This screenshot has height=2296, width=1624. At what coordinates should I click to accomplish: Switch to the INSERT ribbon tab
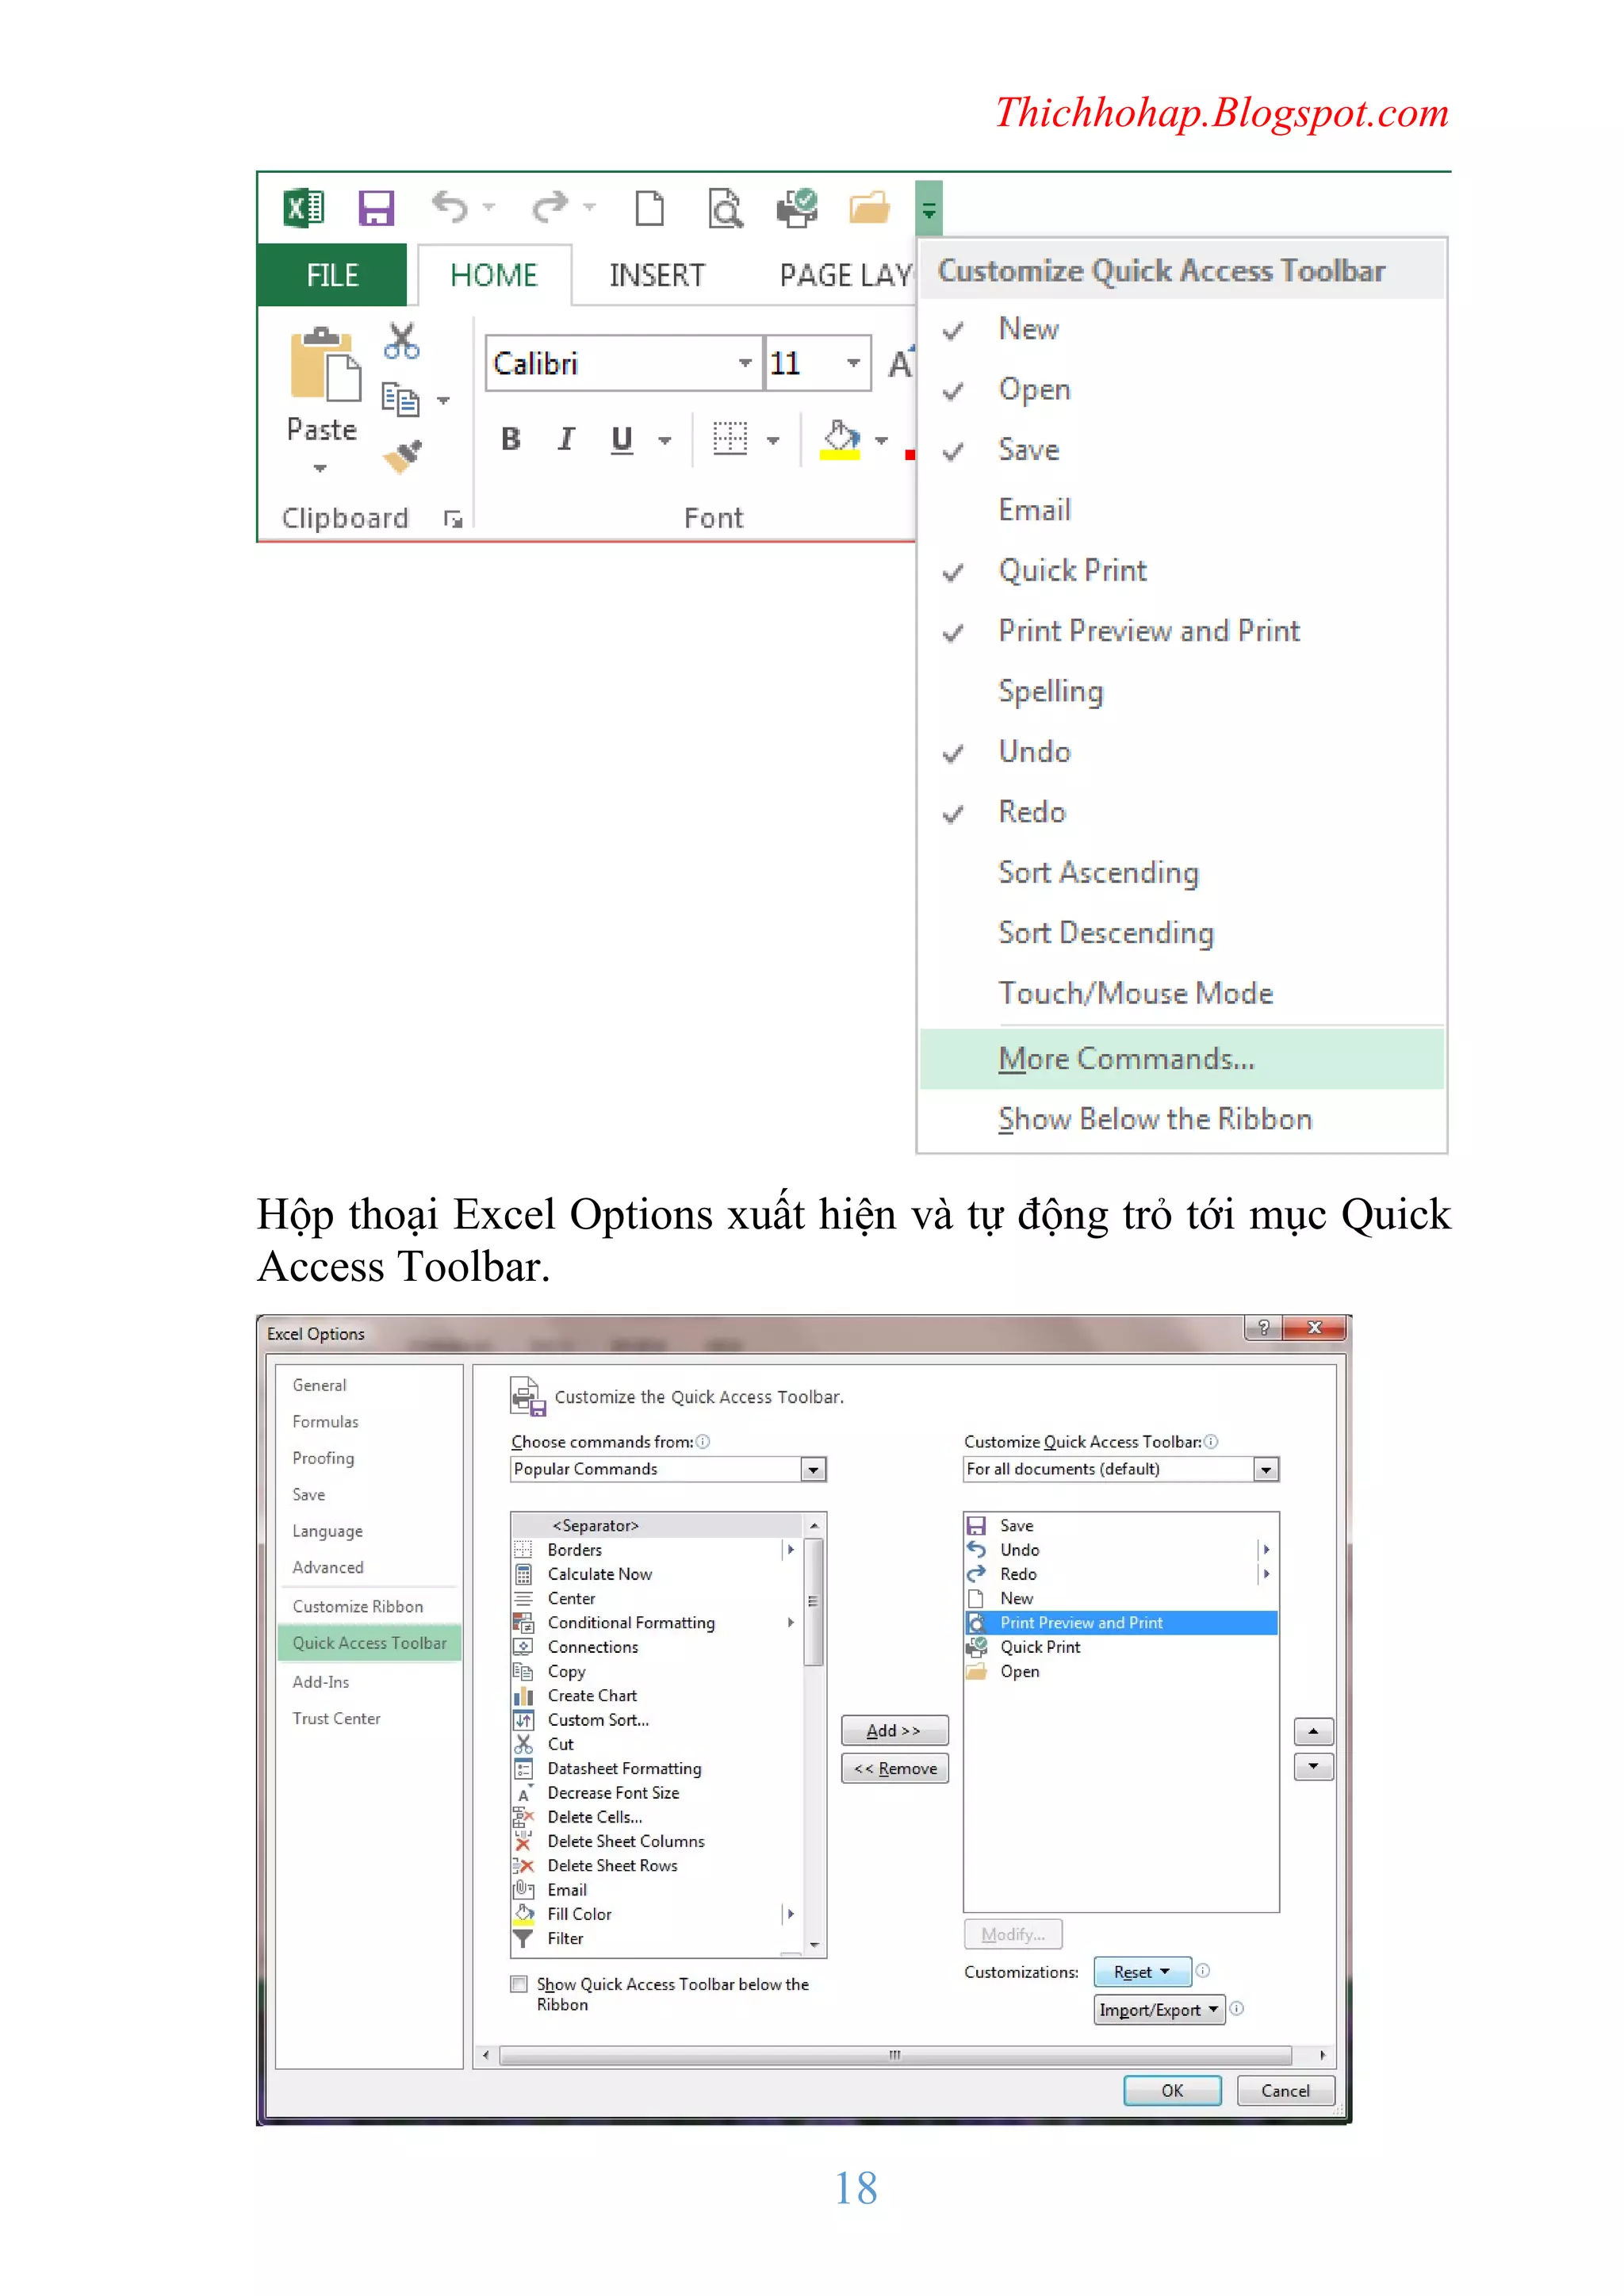(657, 275)
